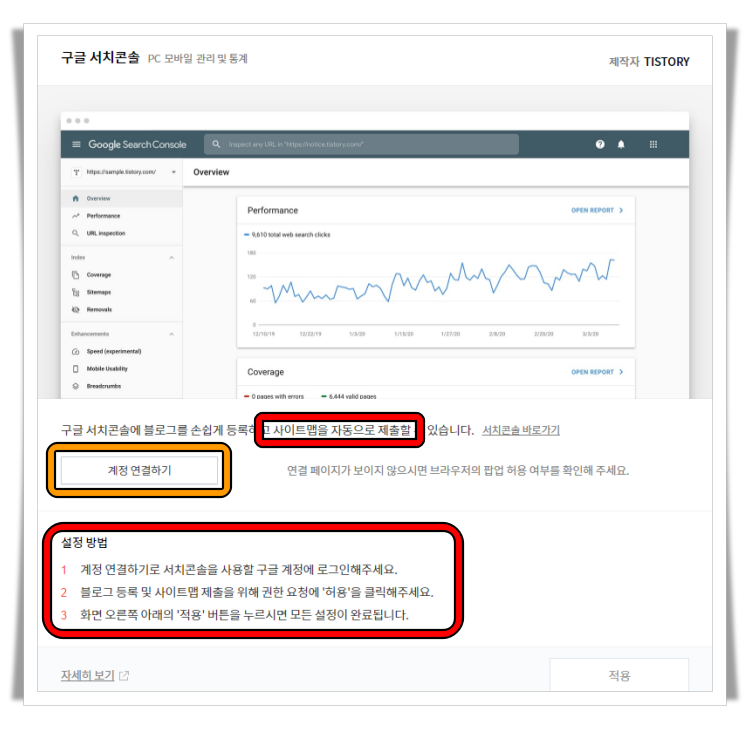Click the Performance trend icon
750x729 pixels.
coord(75,216)
